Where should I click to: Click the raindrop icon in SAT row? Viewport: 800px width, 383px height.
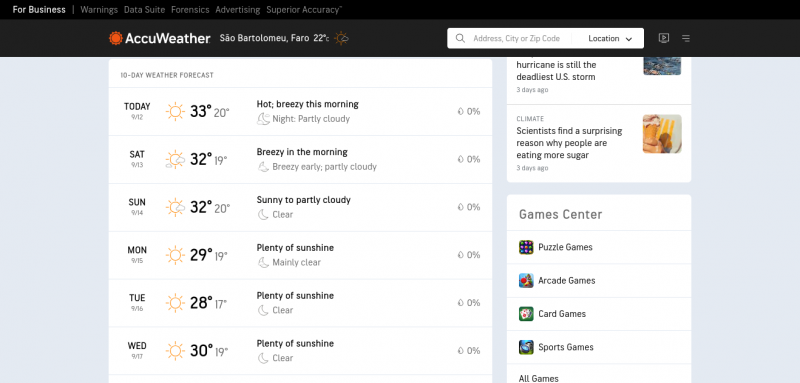(460, 159)
